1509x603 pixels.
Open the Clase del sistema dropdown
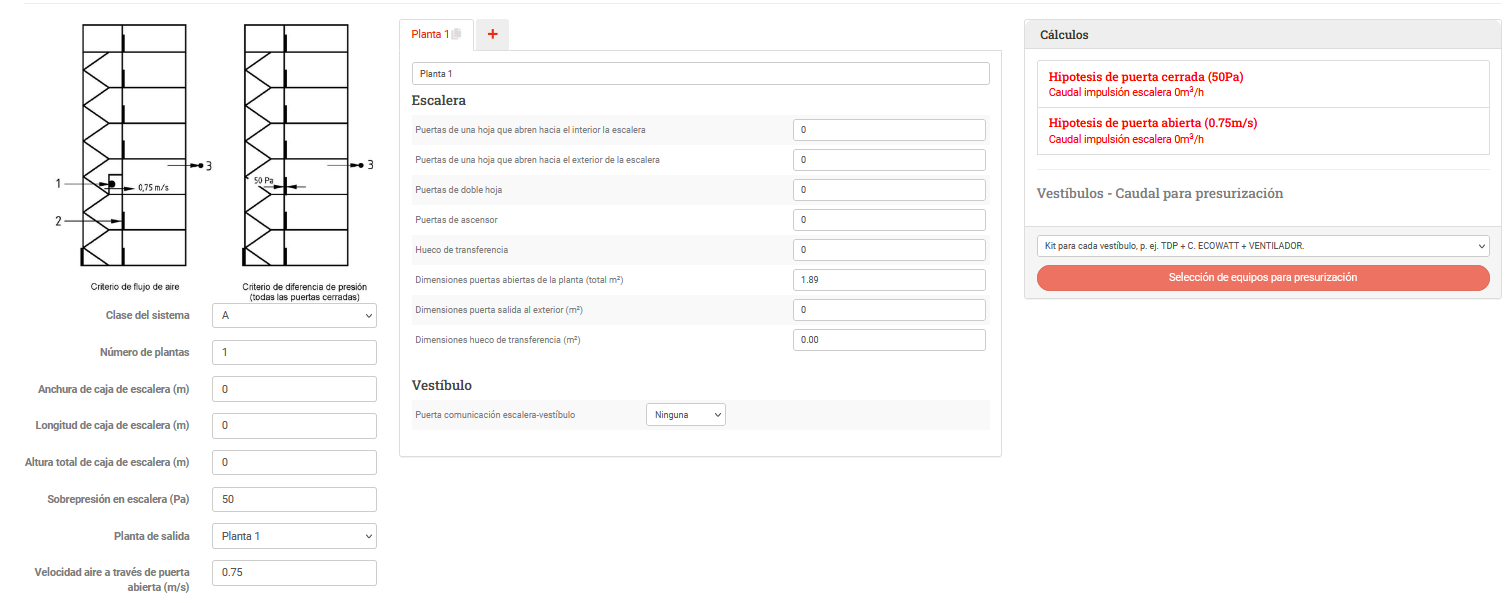tap(294, 316)
